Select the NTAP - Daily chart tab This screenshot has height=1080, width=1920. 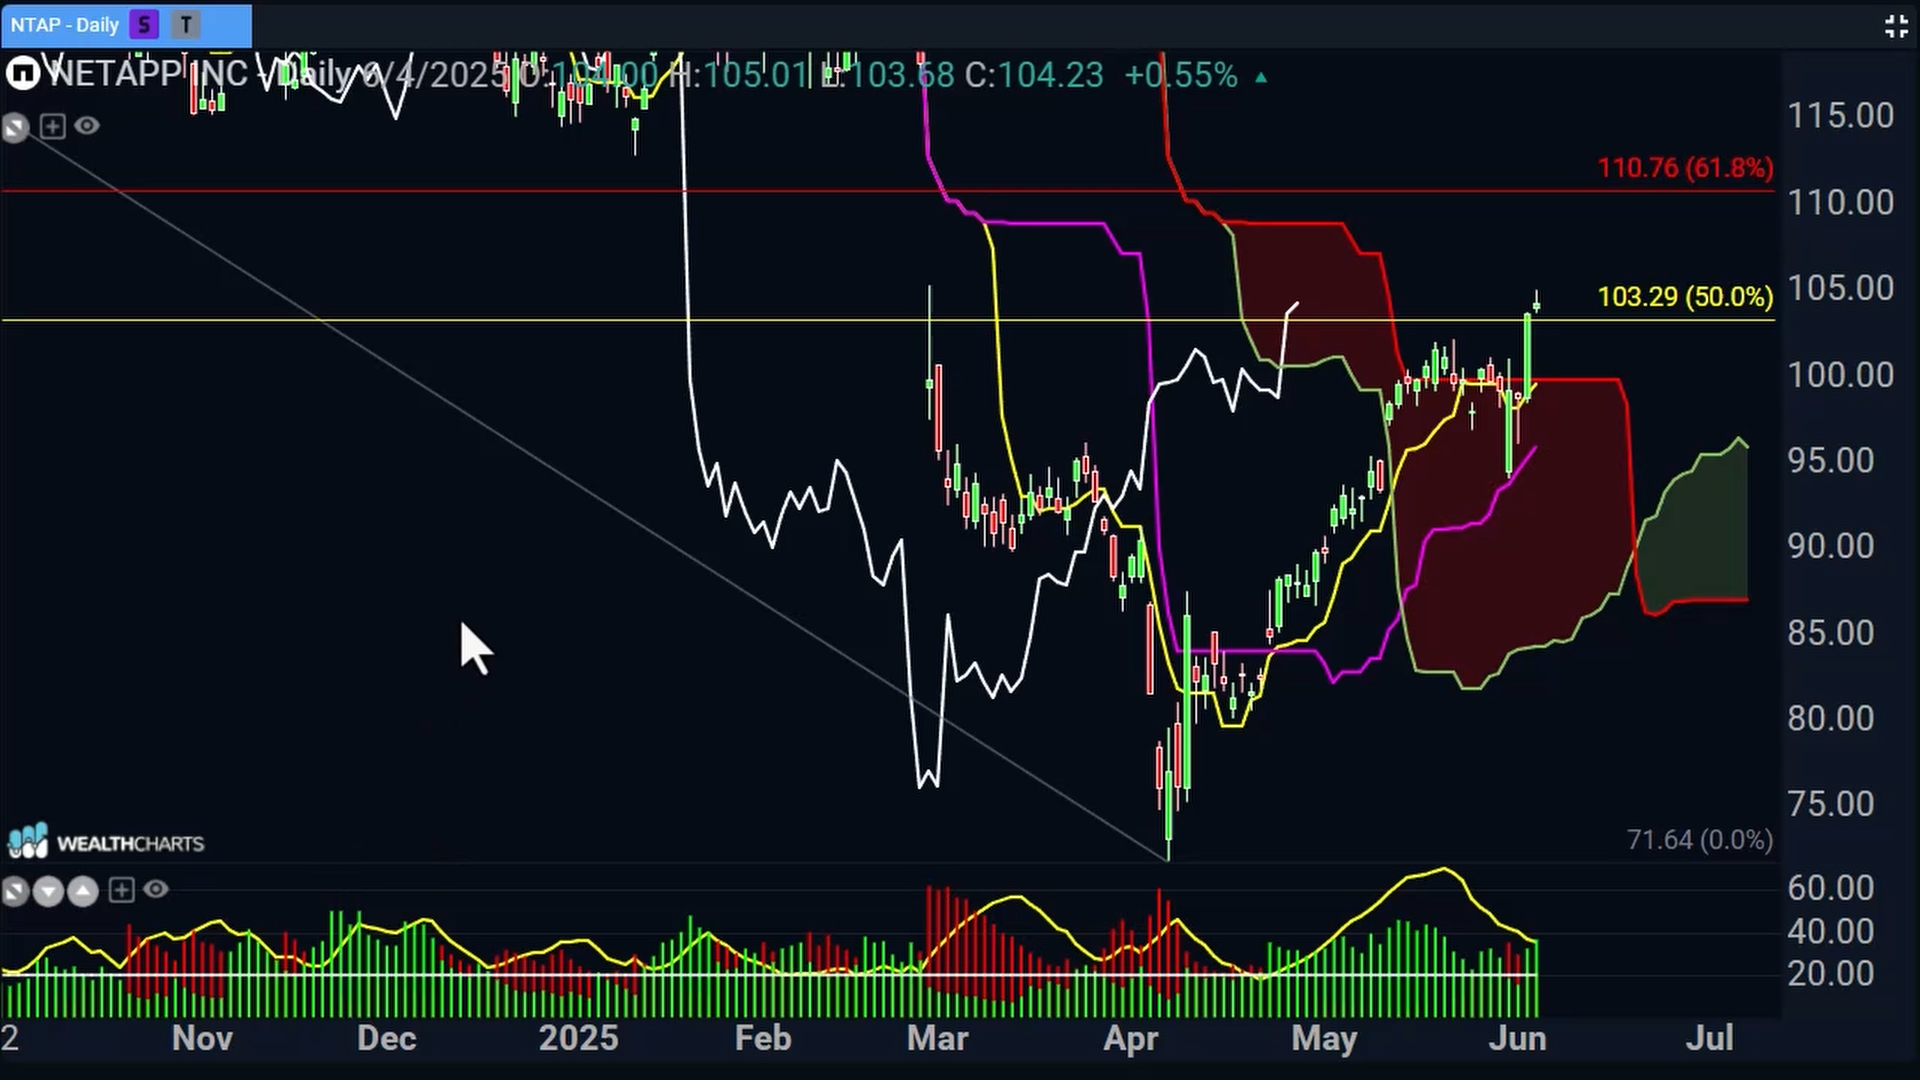(x=126, y=25)
